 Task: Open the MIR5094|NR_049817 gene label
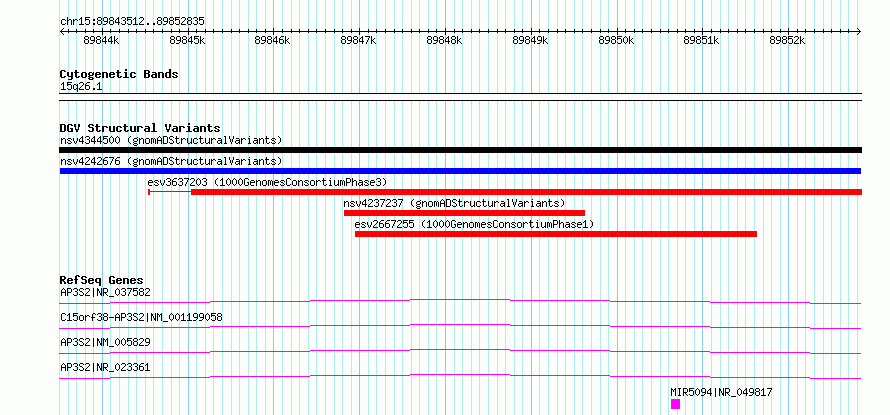tap(721, 392)
